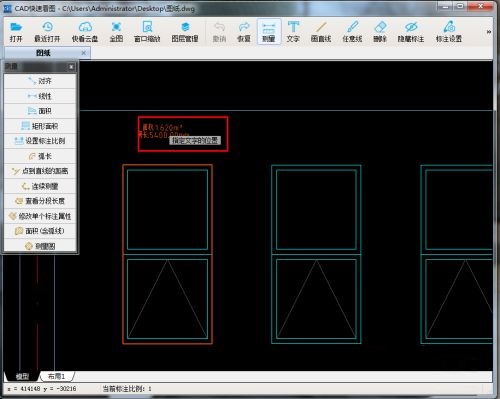Image resolution: width=500 pixels, height=399 pixels.
Task: Select the freehand line tool (任意线)
Action: [x=352, y=32]
